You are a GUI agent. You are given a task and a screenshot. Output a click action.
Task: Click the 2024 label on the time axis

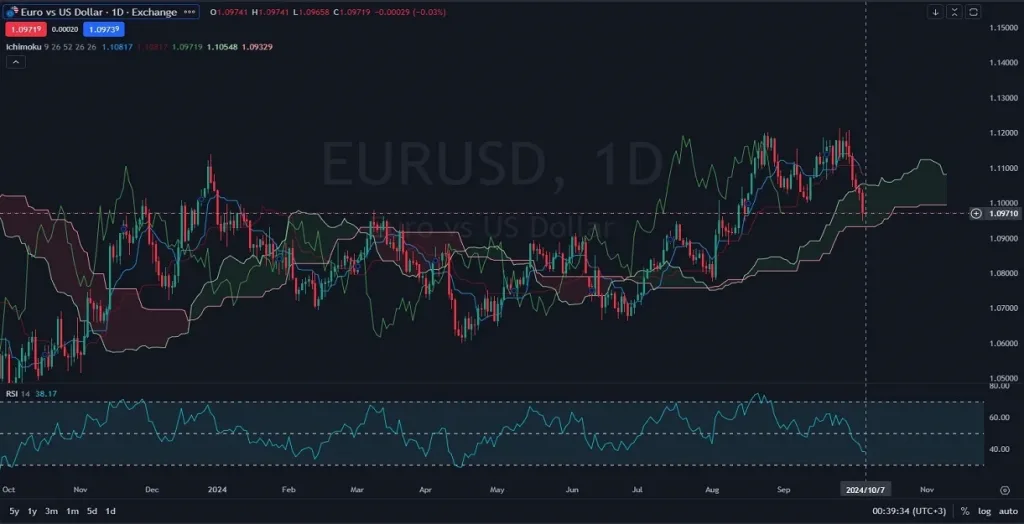tap(216, 489)
